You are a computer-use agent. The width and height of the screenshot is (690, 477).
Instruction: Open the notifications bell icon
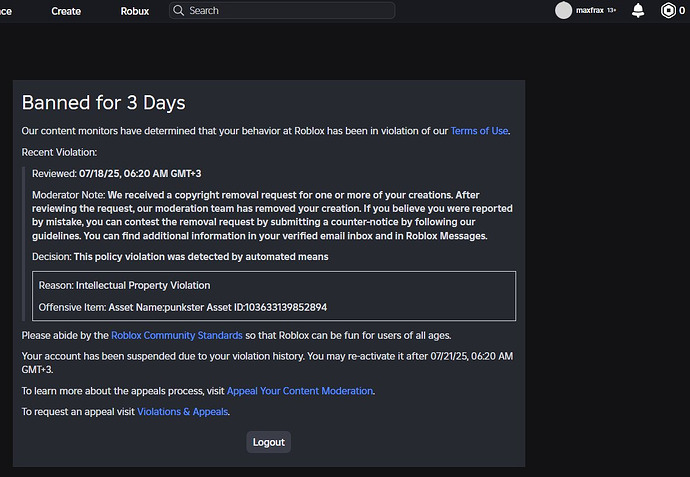point(638,11)
